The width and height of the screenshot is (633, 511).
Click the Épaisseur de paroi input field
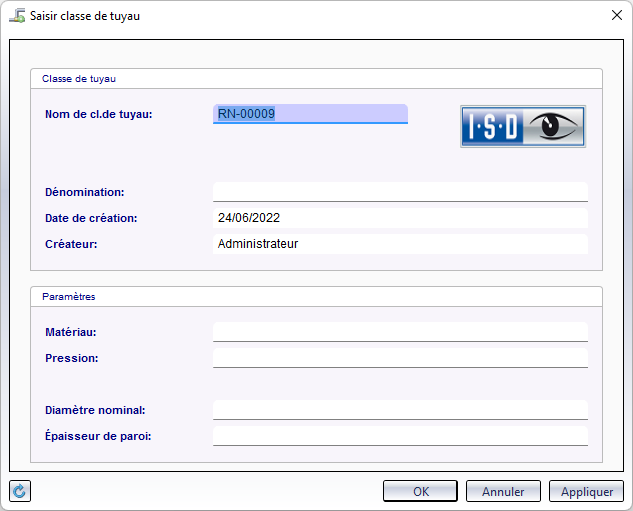click(x=400, y=436)
